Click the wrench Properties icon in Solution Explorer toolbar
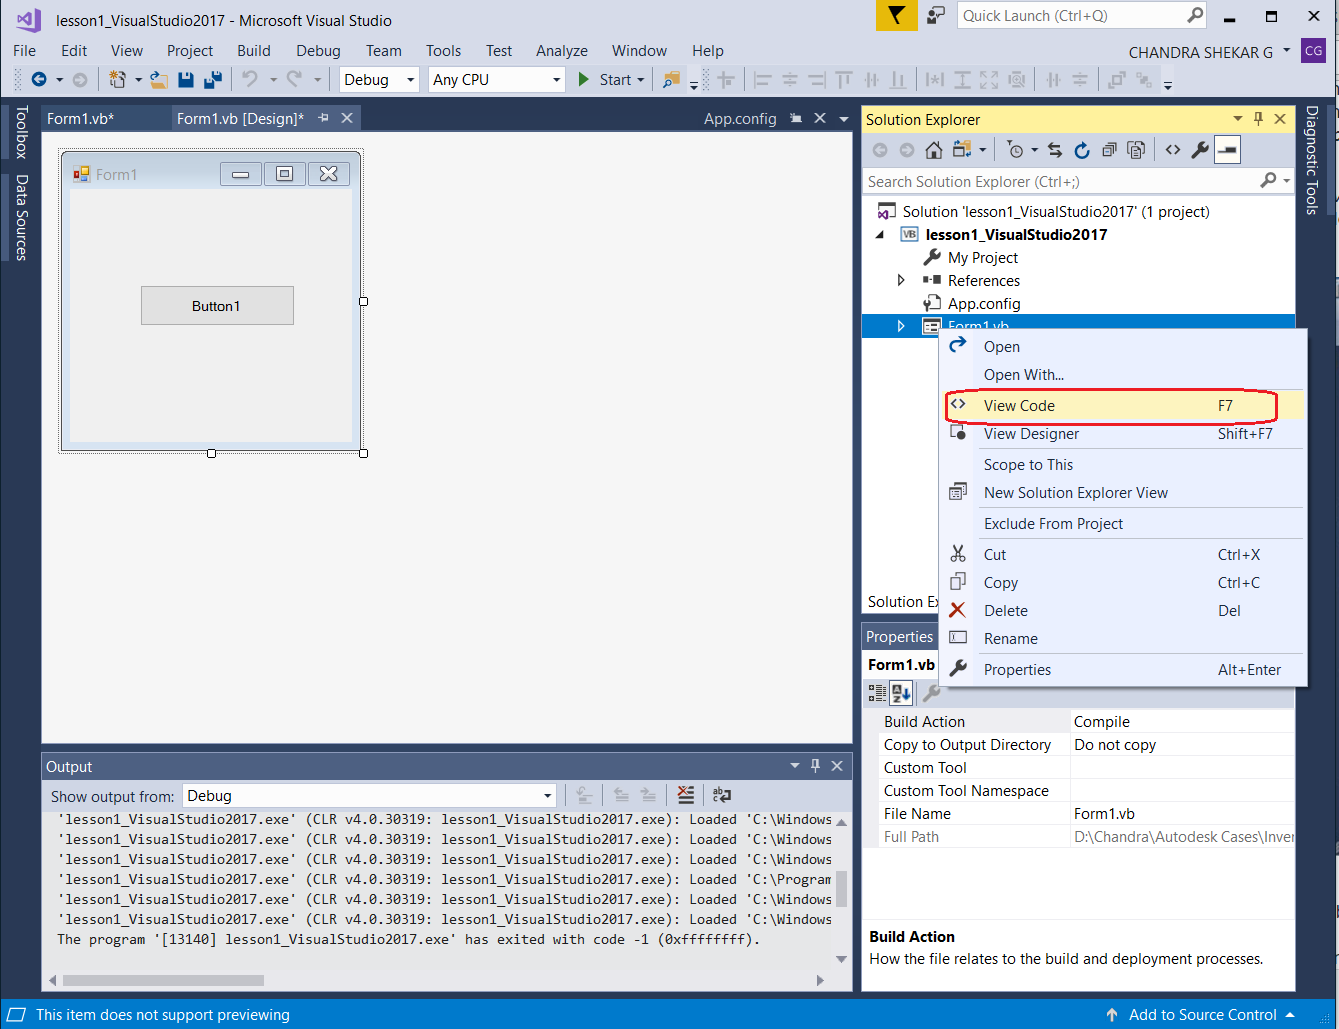The image size is (1339, 1029). click(1200, 150)
